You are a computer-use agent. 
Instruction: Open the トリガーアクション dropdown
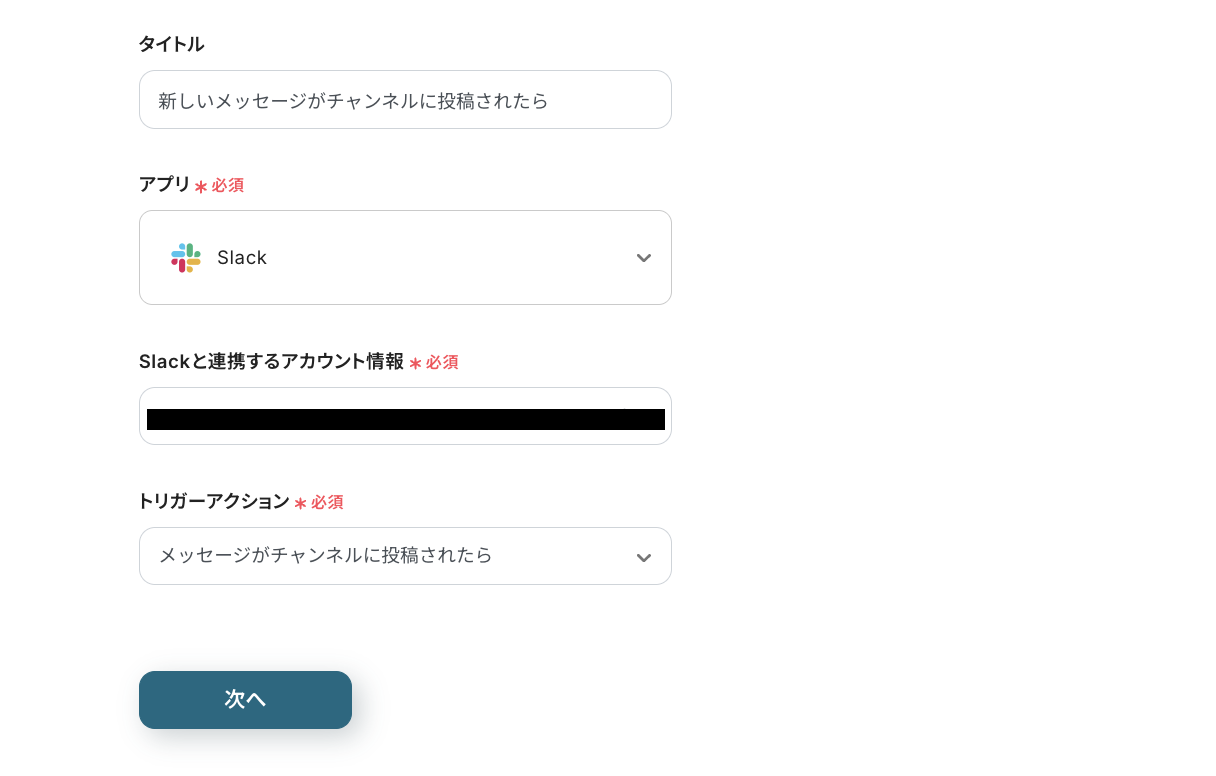click(x=405, y=556)
